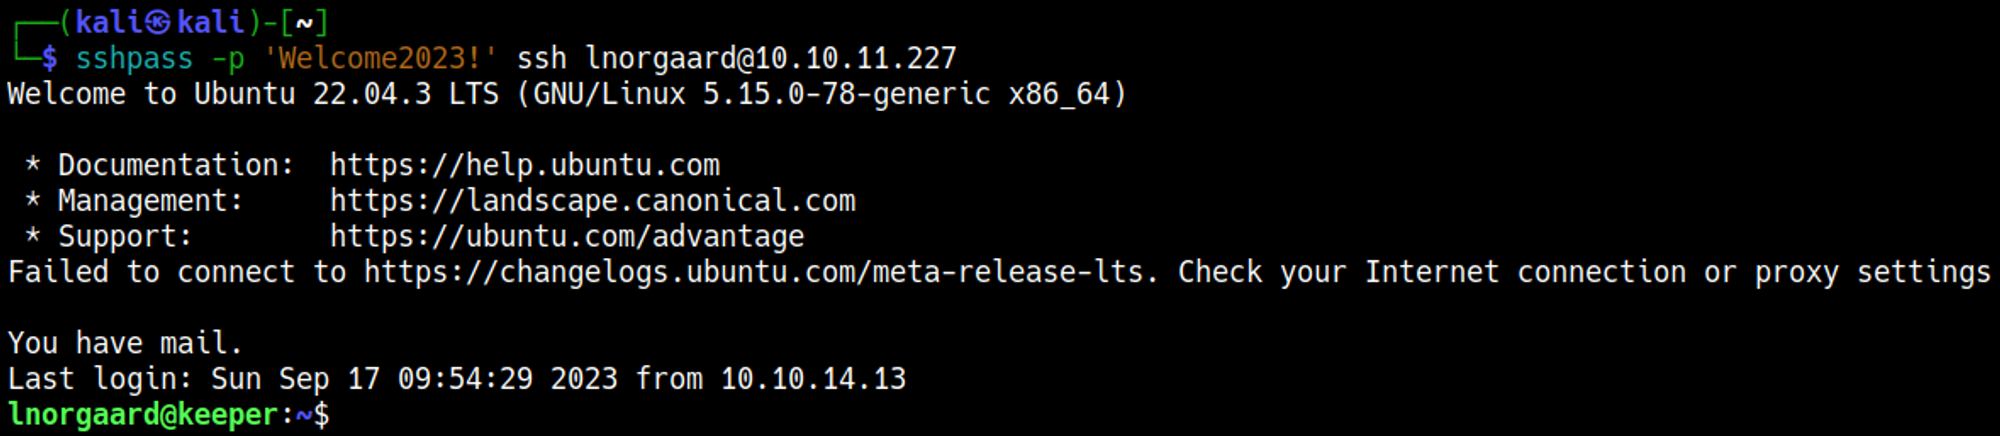Click the last login IP 10.10.14.13
This screenshot has height=436, width=2000.
point(813,379)
